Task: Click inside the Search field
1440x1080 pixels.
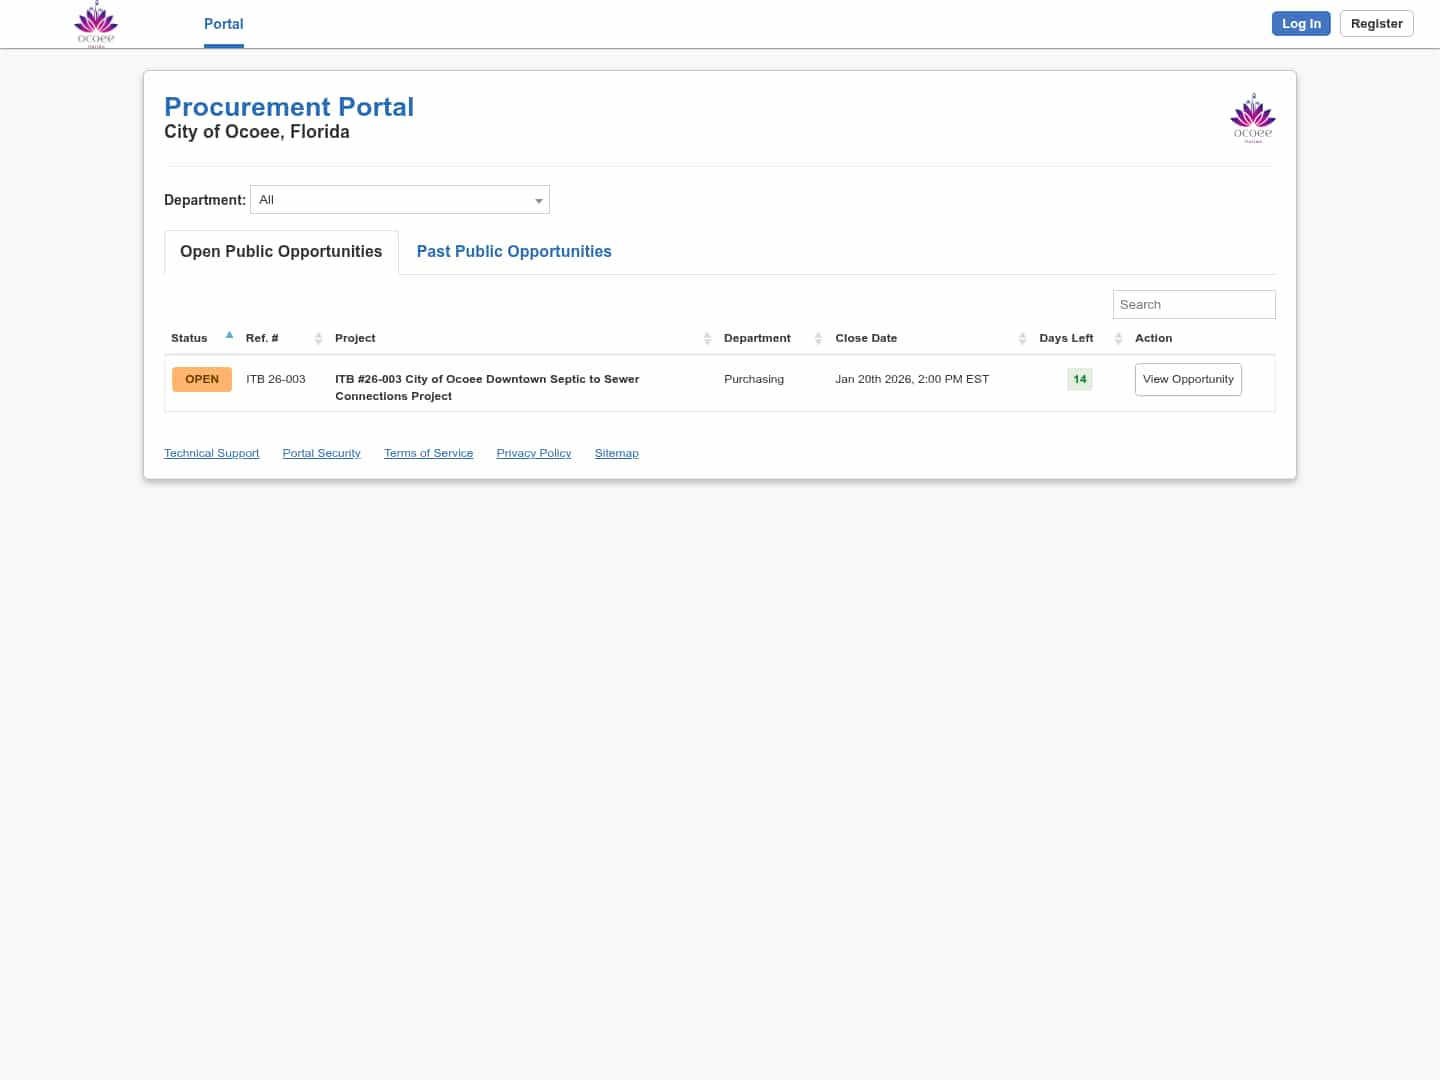Action: coord(1193,304)
